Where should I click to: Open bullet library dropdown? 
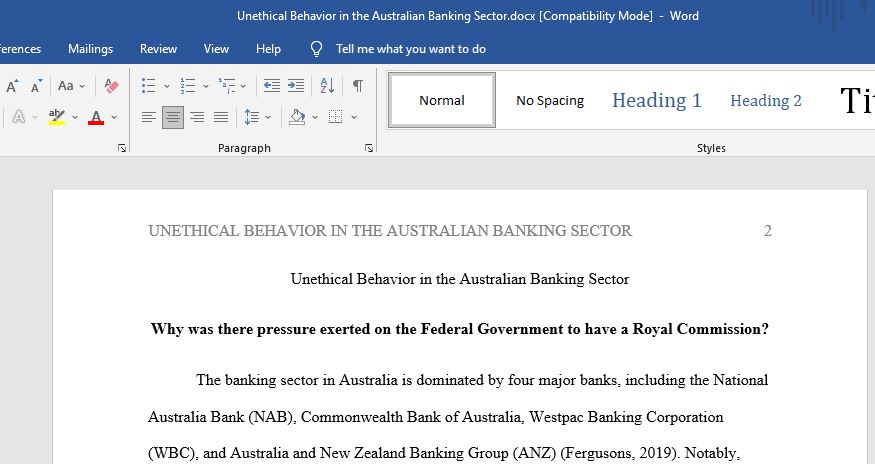pyautogui.click(x=166, y=86)
